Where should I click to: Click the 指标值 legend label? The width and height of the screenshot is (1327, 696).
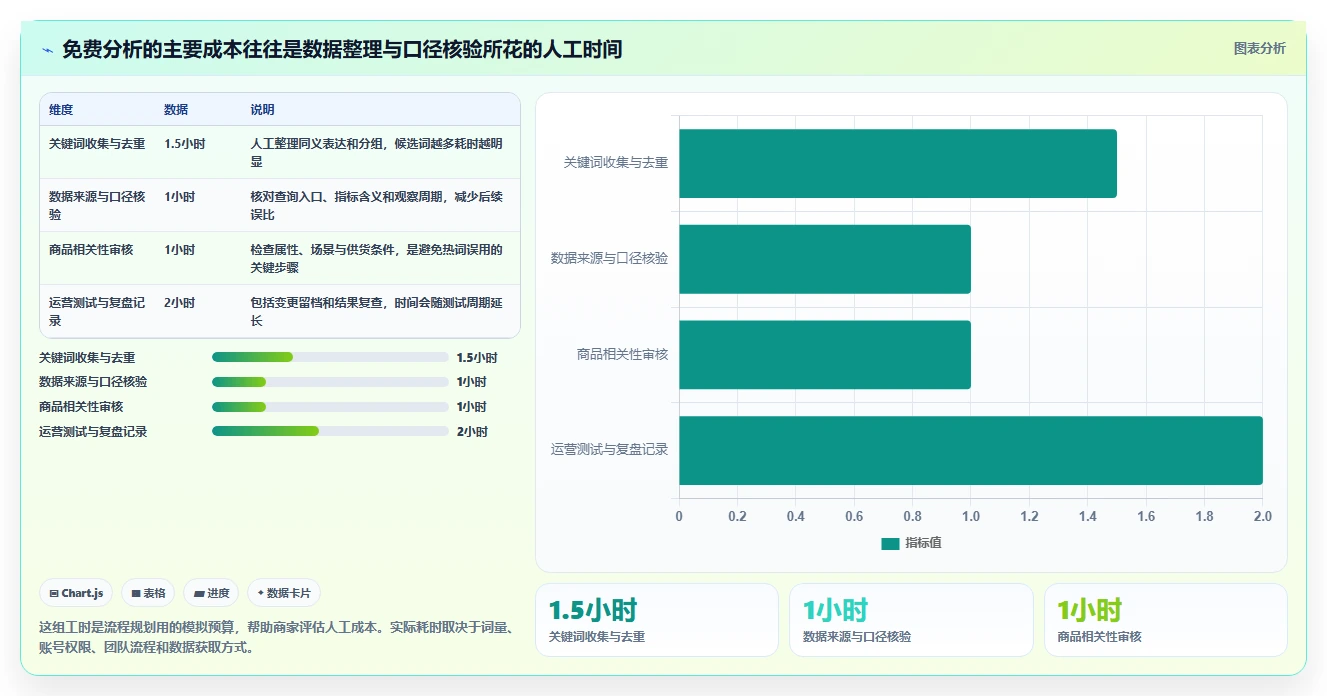tap(923, 543)
